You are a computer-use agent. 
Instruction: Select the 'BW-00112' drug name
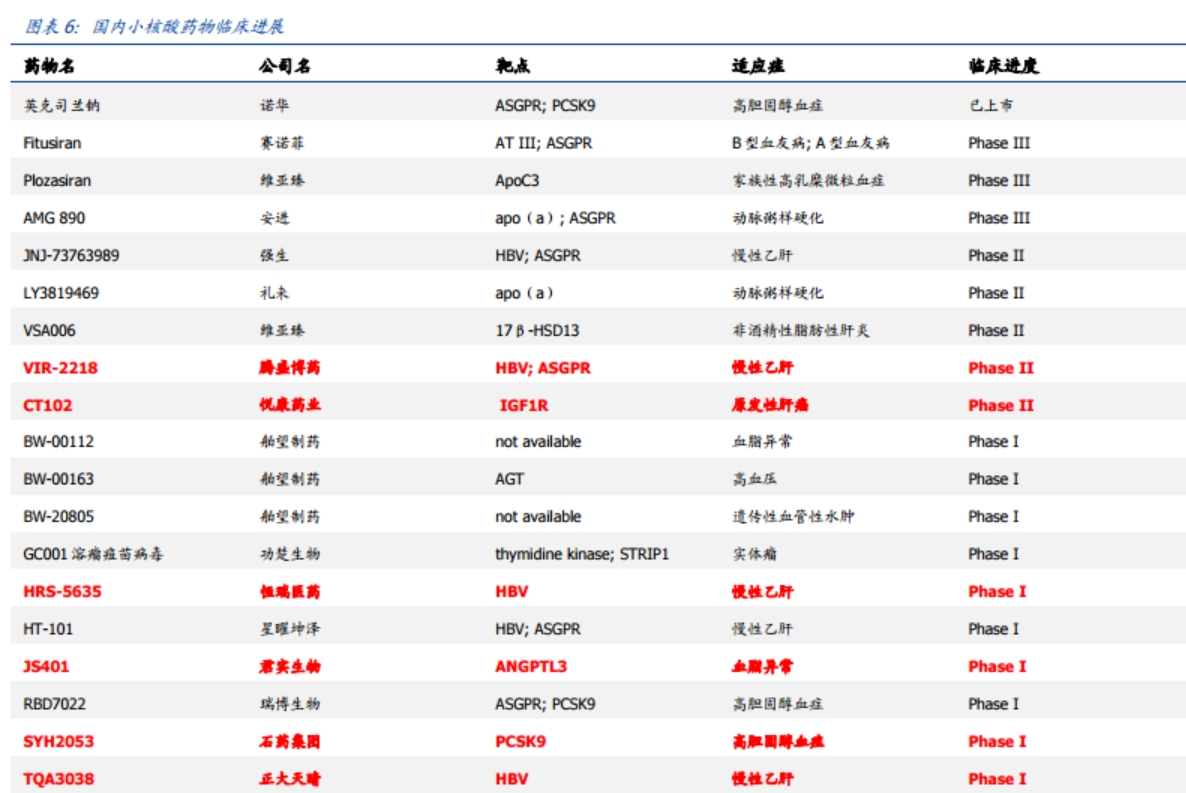tap(58, 442)
